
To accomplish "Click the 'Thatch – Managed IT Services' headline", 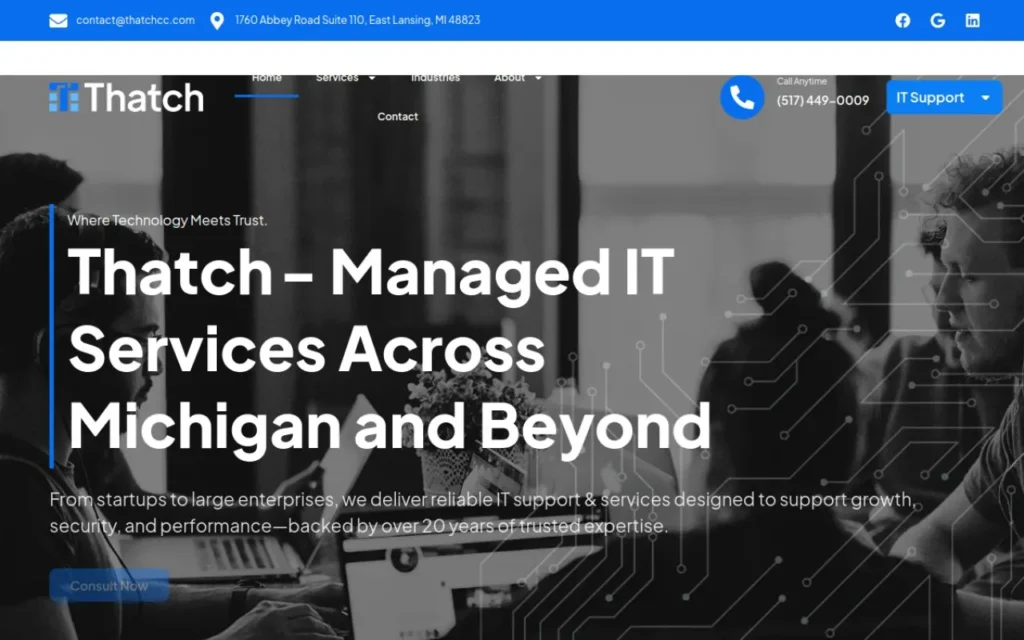I will pos(389,348).
